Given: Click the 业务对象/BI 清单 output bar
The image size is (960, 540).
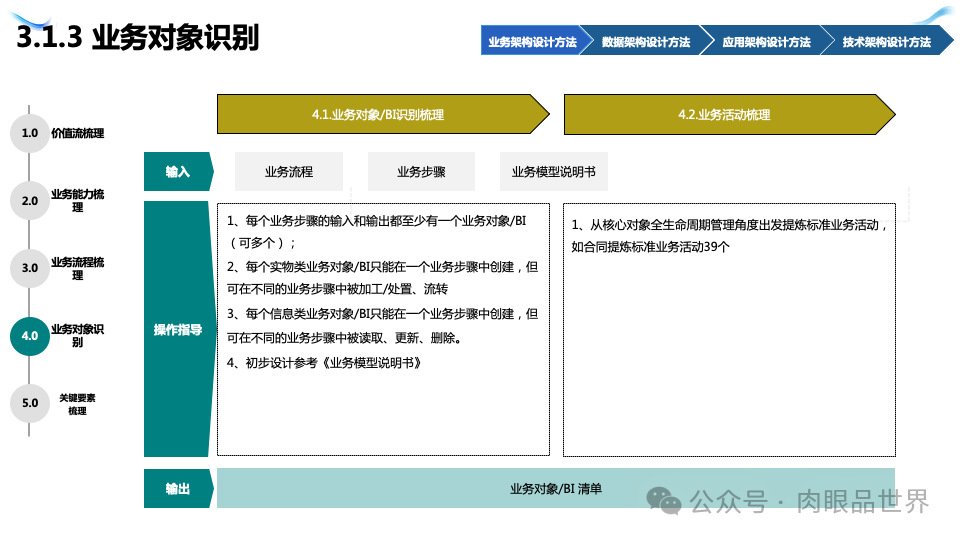Looking at the screenshot, I should click(556, 488).
